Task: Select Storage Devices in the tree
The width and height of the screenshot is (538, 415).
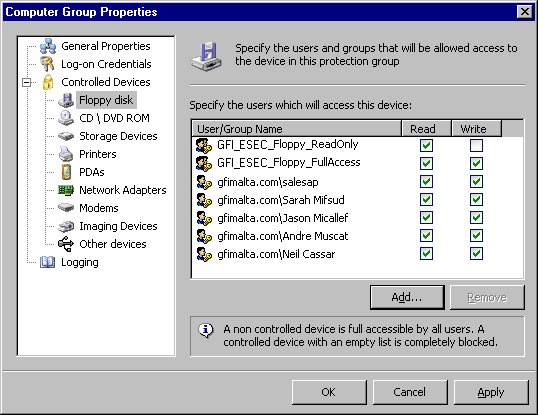Action: point(118,136)
